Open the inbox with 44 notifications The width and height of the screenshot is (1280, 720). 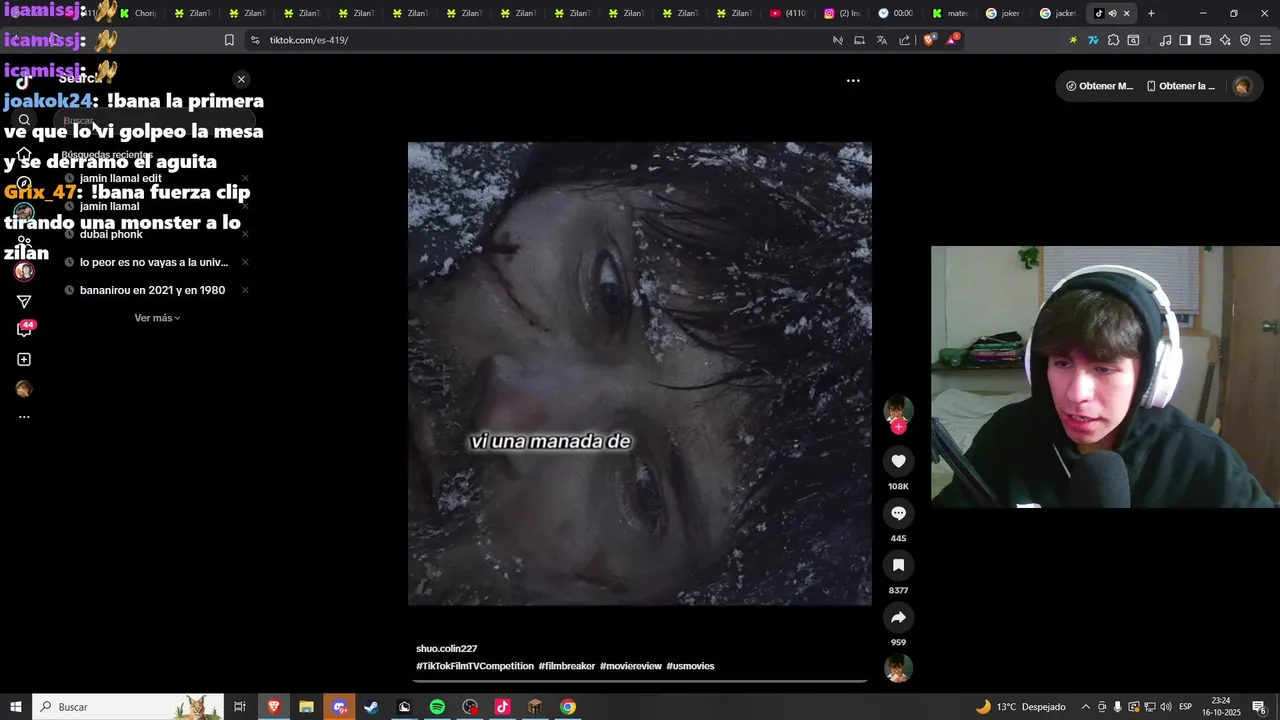coord(24,329)
